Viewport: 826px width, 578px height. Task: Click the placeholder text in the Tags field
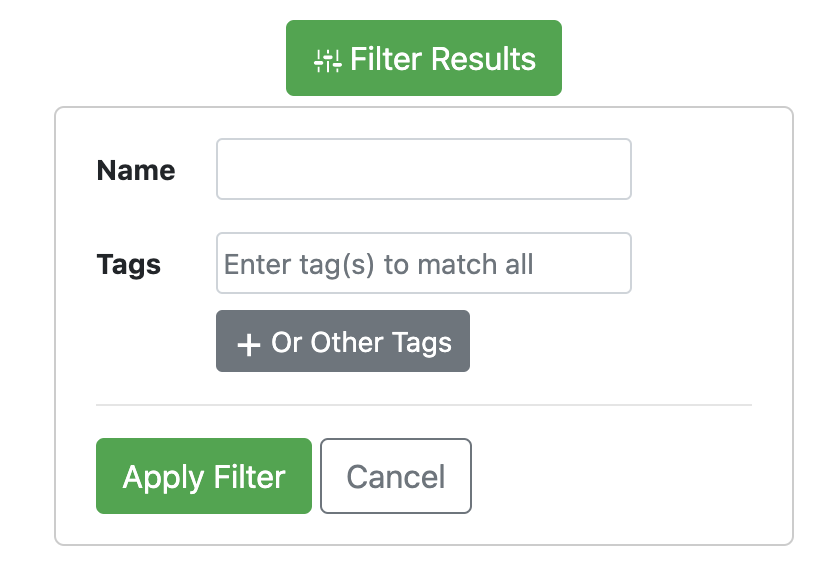tap(379, 264)
